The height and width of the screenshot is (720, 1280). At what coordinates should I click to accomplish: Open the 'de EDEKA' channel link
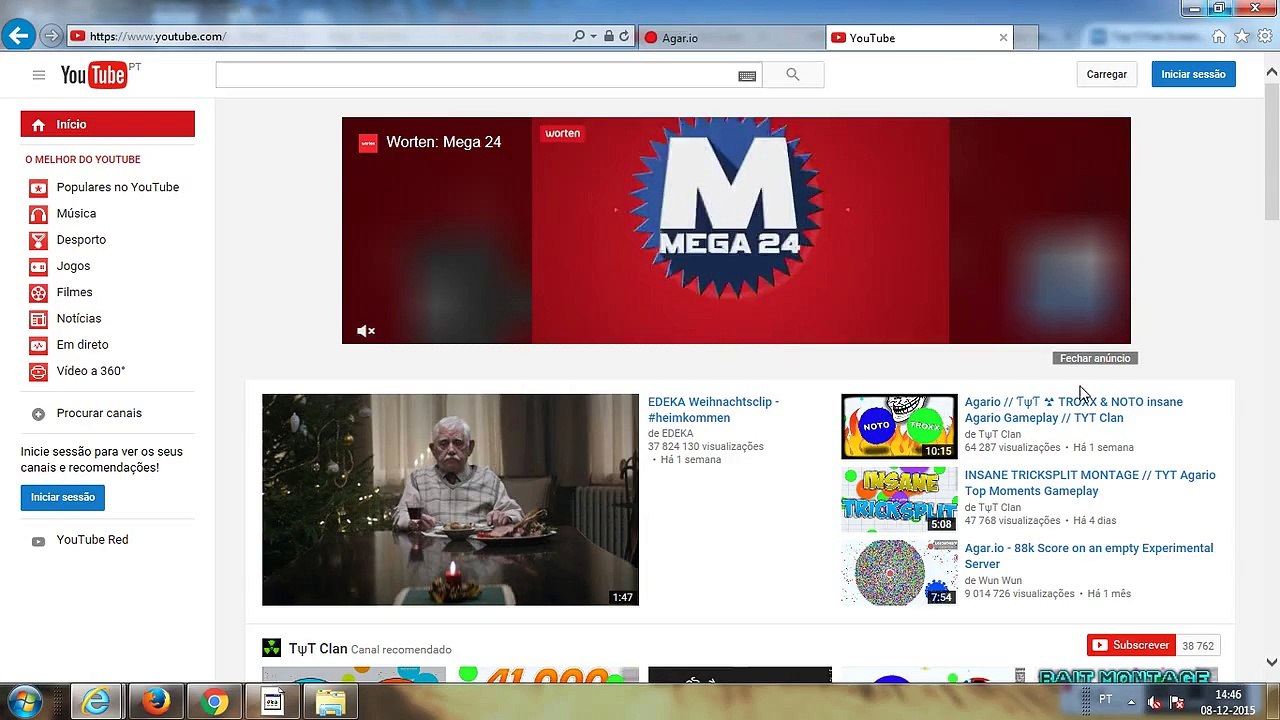(670, 434)
